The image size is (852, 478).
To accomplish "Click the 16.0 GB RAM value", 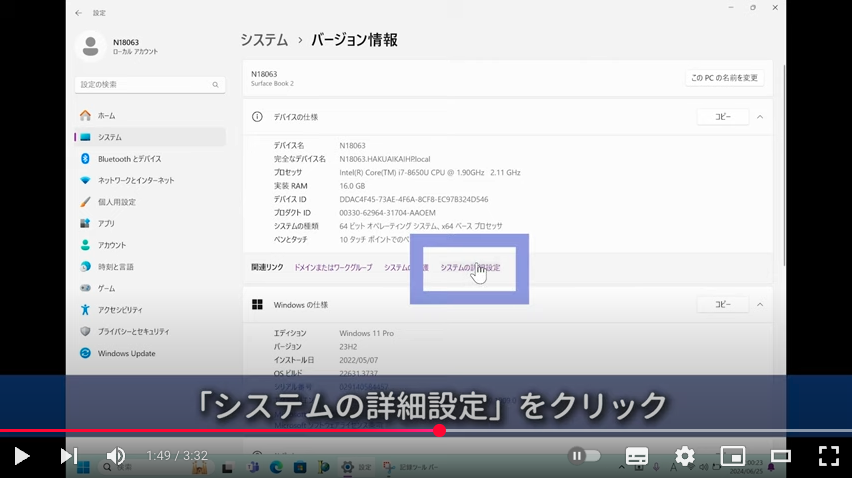I will pos(352,186).
